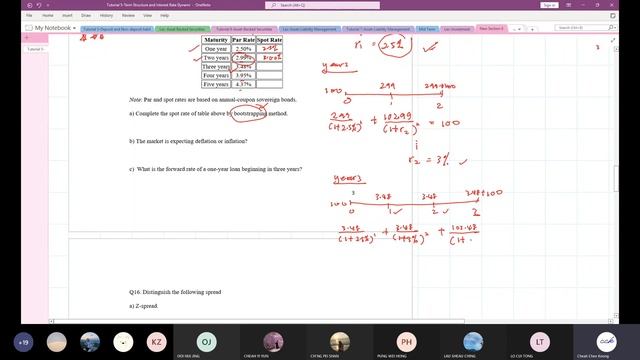Viewport: 640px width, 360px height.
Task: Focus the title bar Search box
Action: [322, 5]
